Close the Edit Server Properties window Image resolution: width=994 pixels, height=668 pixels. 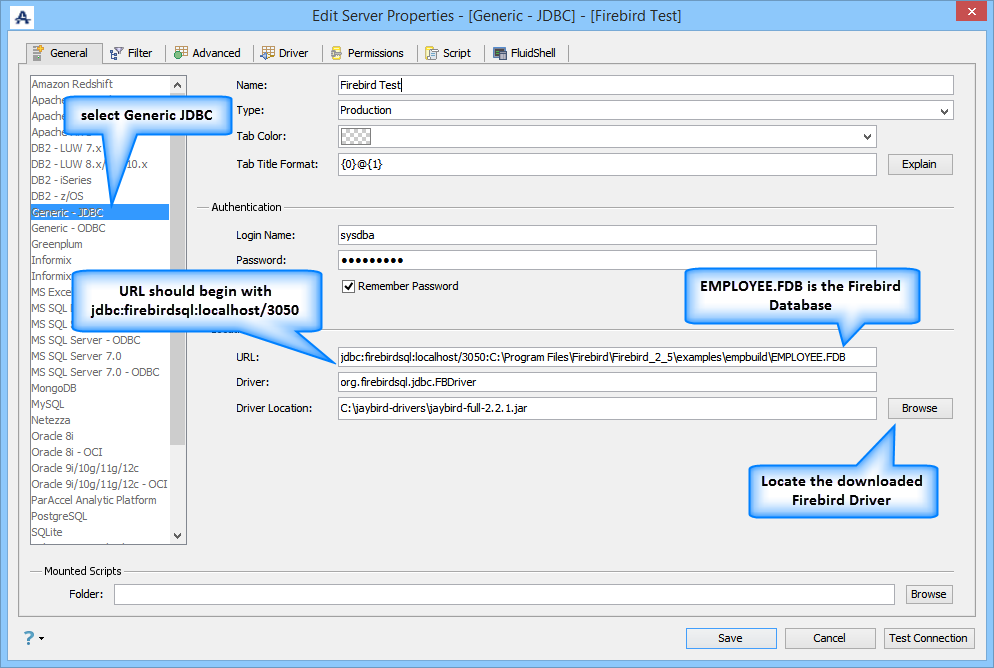pyautogui.click(x=971, y=11)
